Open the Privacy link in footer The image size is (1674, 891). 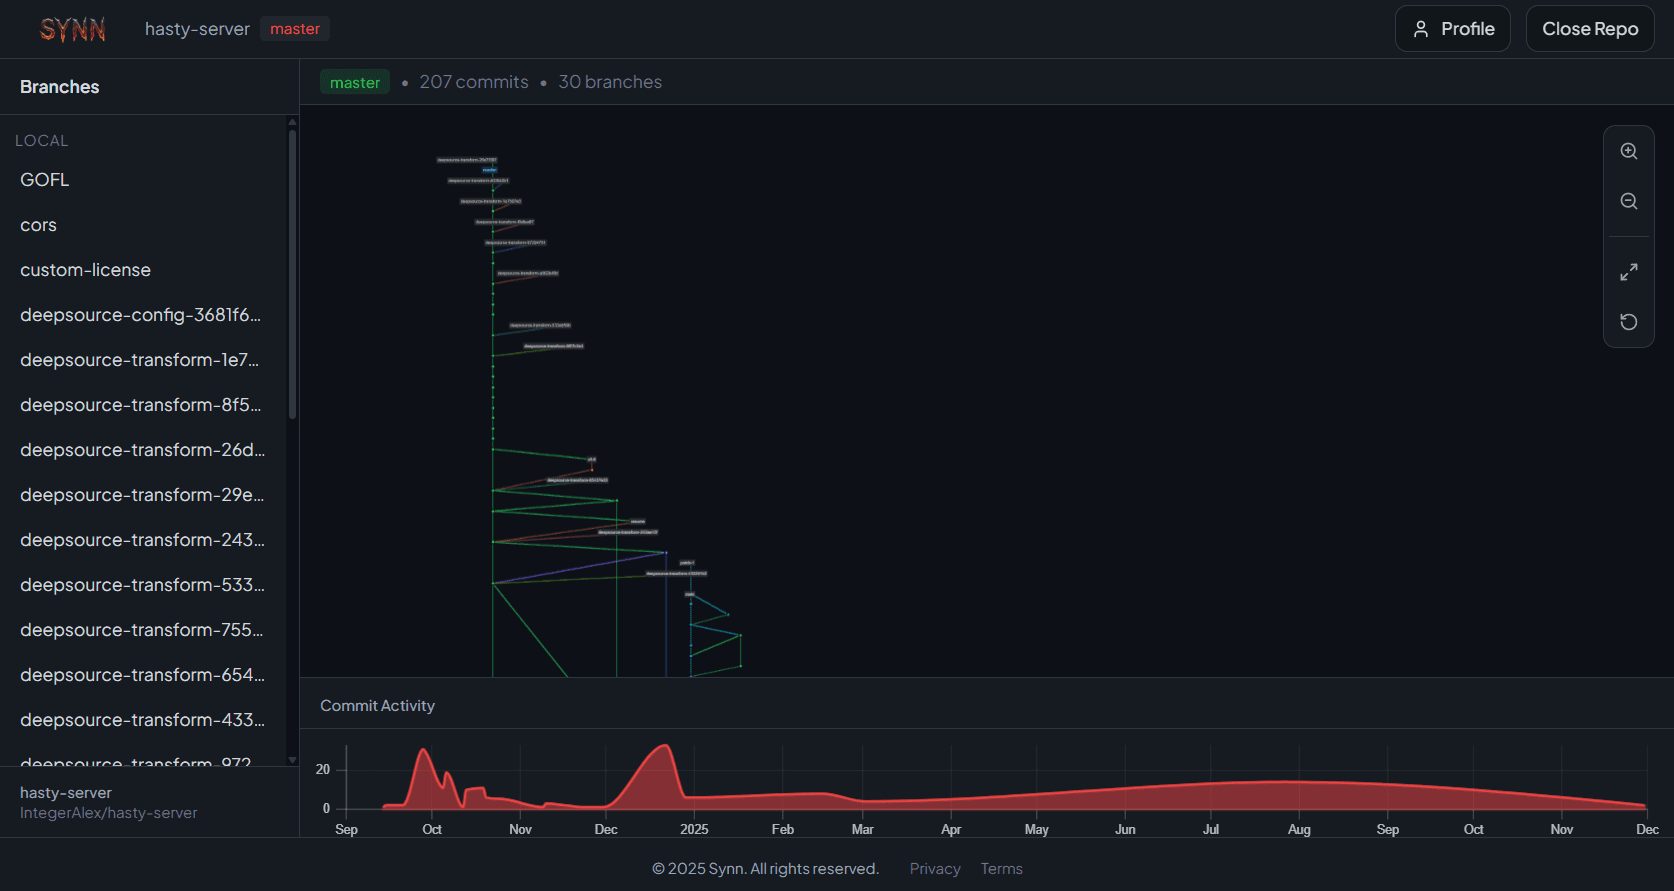point(934,869)
